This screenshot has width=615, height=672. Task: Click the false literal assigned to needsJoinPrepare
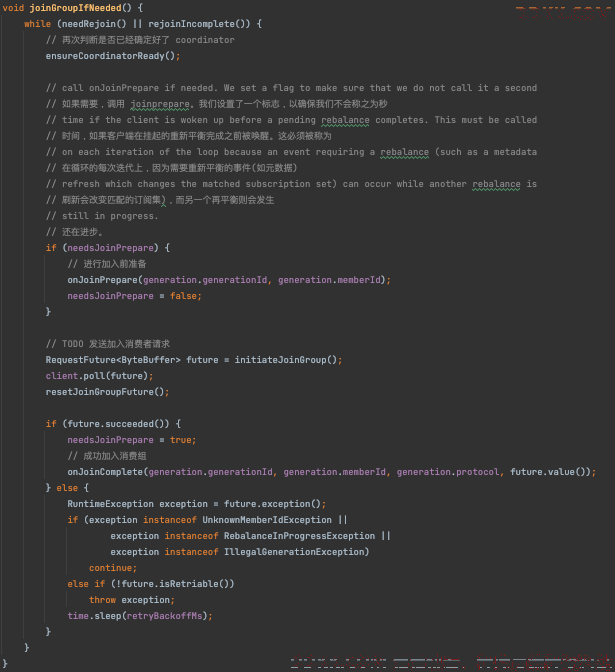(x=183, y=296)
